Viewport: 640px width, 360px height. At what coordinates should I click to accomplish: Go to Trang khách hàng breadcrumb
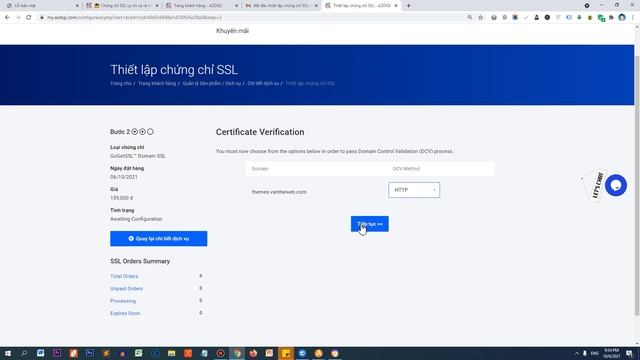pos(157,83)
